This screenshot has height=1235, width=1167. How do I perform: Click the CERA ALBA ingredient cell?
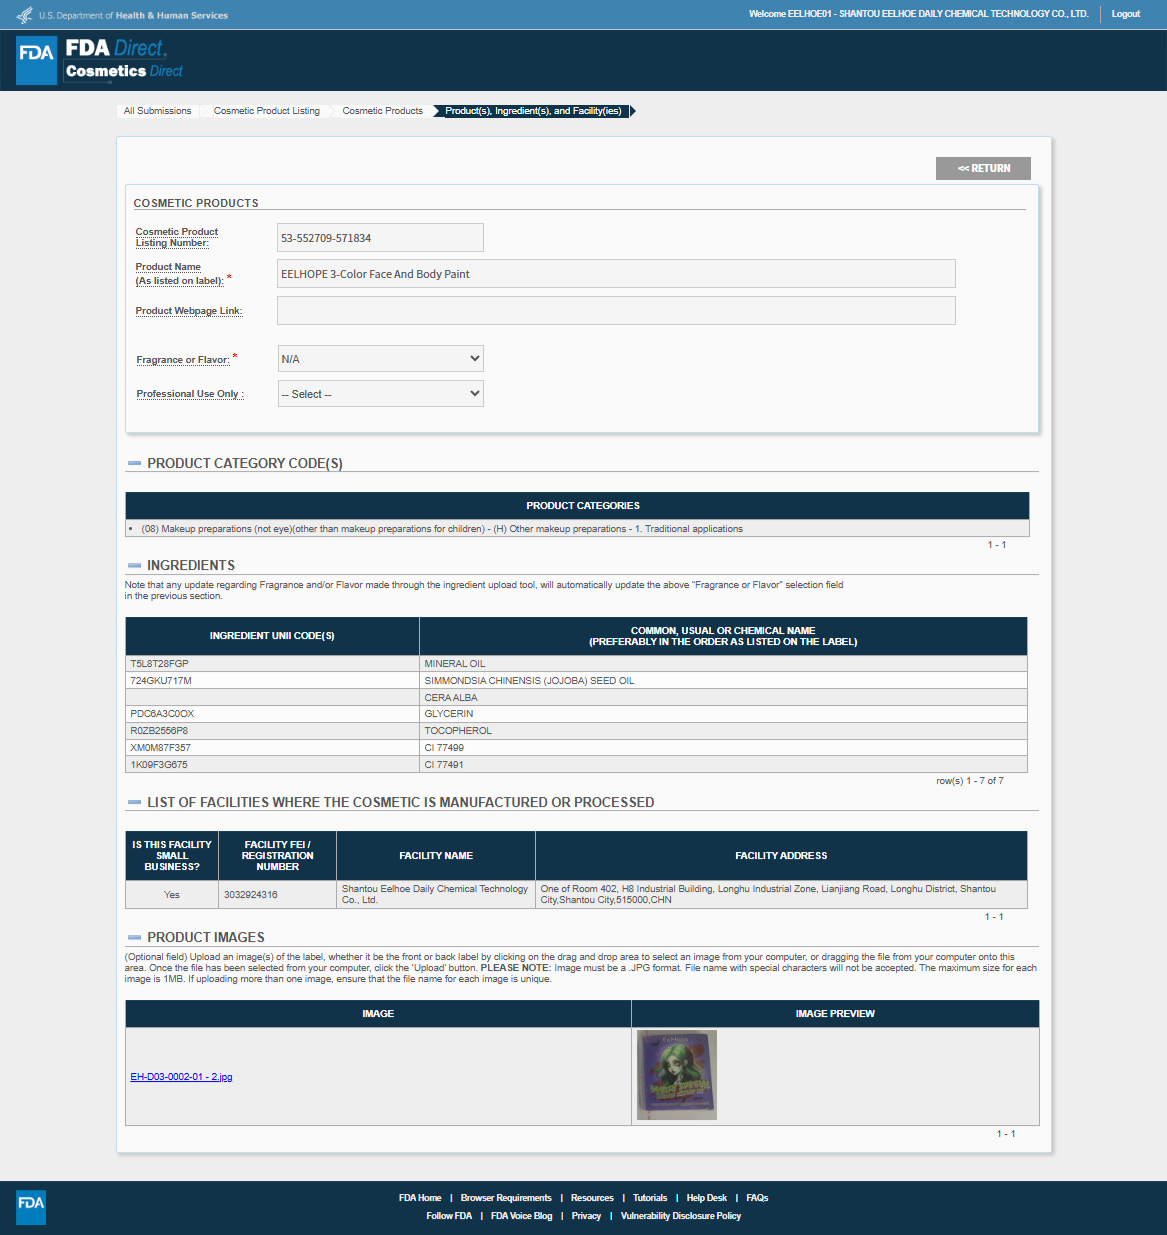(723, 698)
